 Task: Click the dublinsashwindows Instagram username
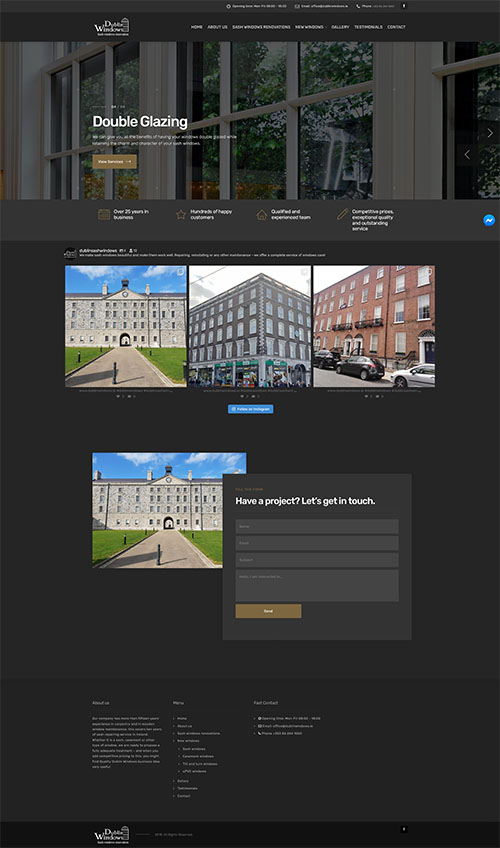[x=98, y=250]
